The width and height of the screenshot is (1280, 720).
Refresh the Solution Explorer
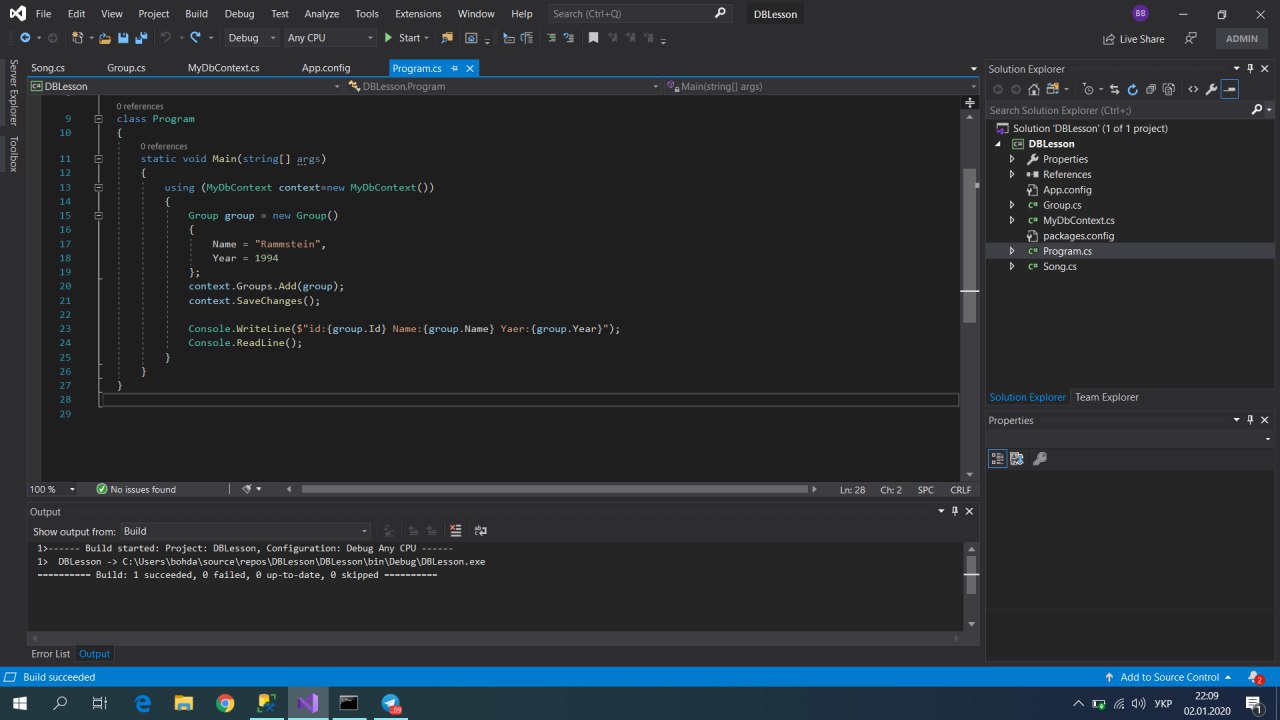(1132, 89)
